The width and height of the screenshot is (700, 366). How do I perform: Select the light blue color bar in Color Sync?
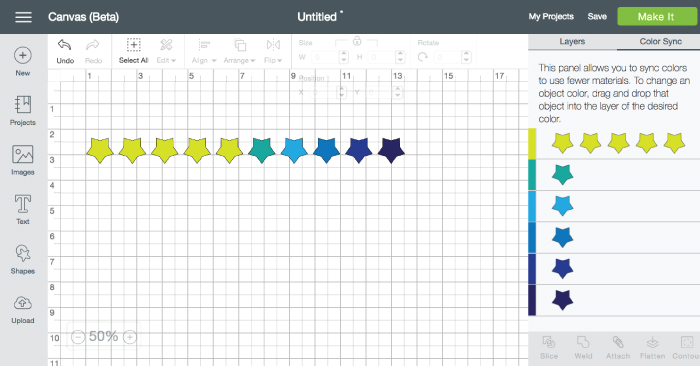532,206
